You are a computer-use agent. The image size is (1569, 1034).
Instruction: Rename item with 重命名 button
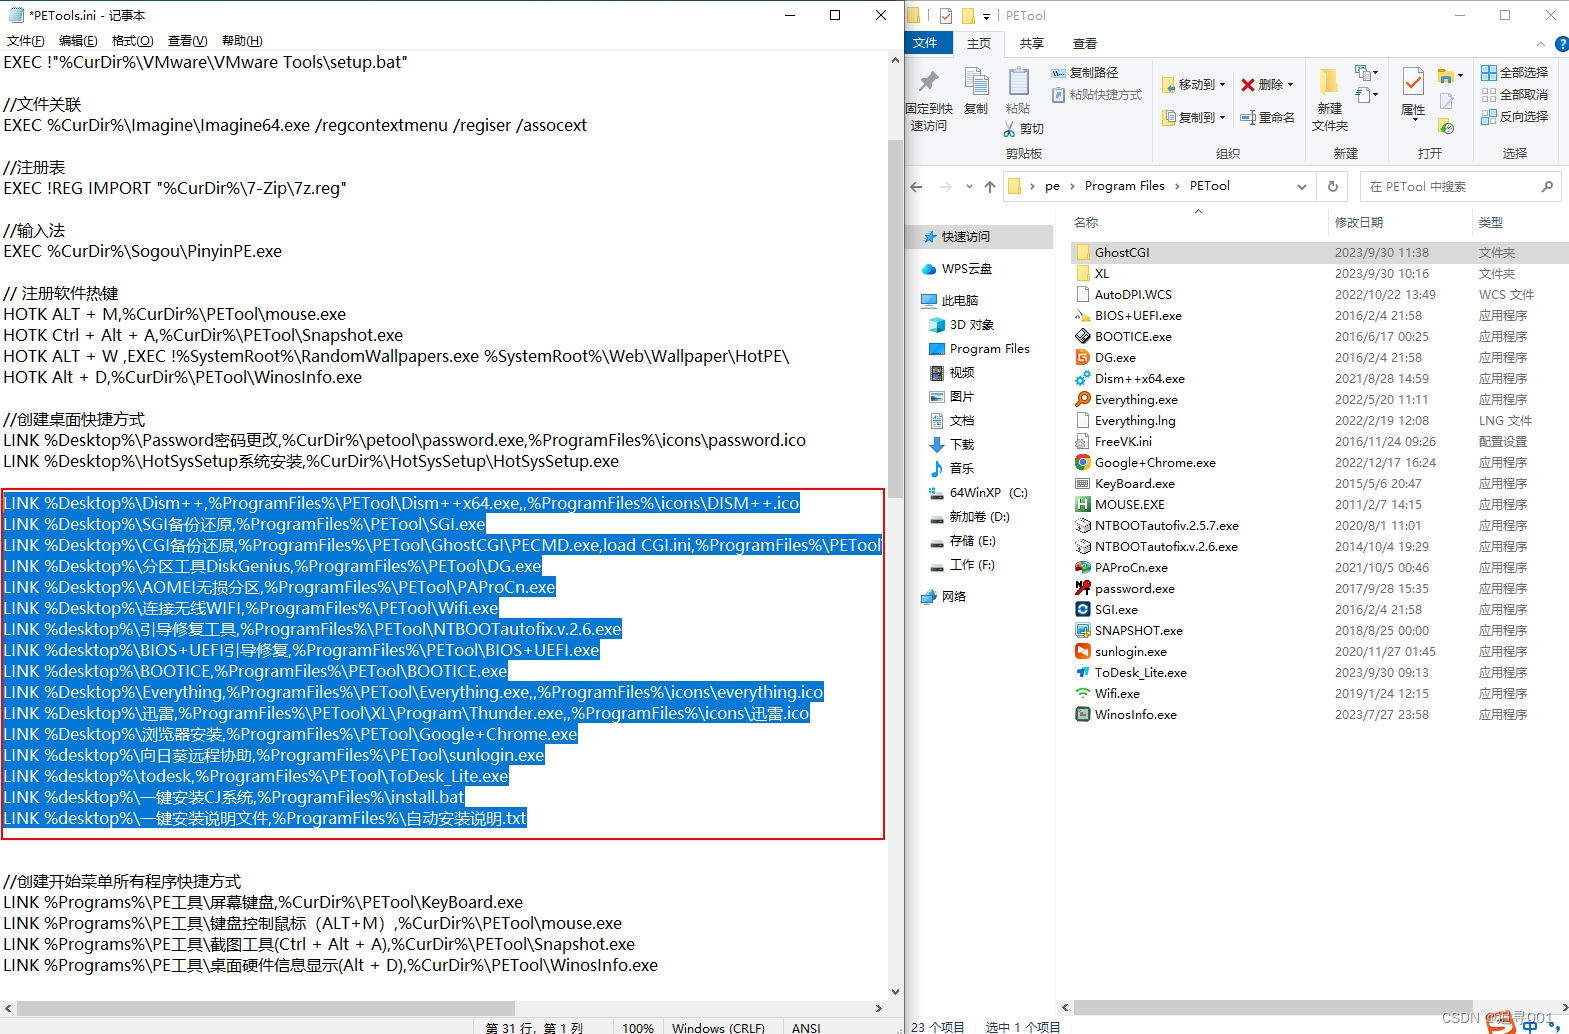tap(1268, 118)
